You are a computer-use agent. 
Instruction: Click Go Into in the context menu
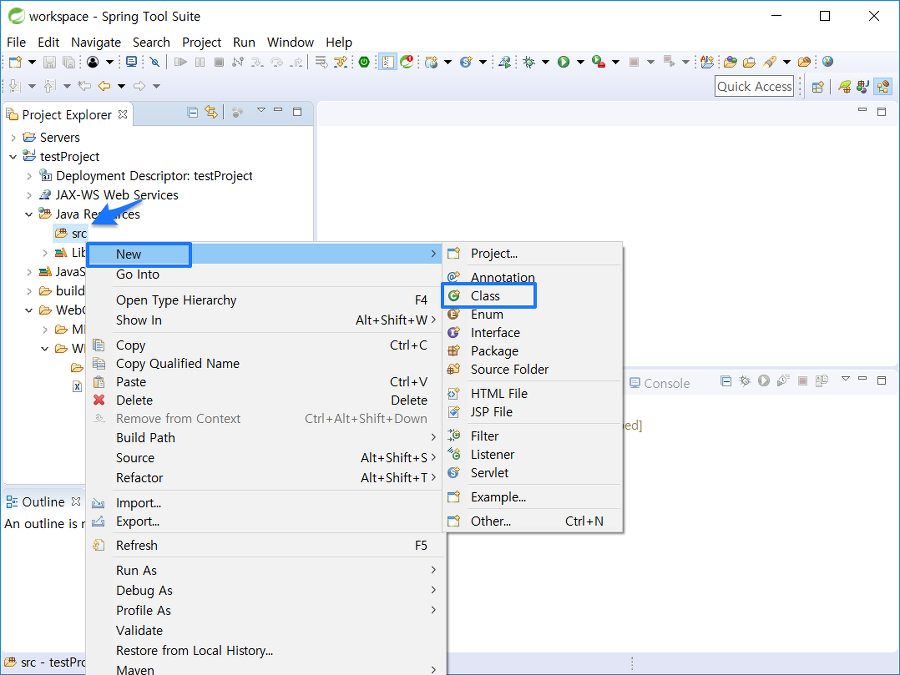[x=265, y=274]
